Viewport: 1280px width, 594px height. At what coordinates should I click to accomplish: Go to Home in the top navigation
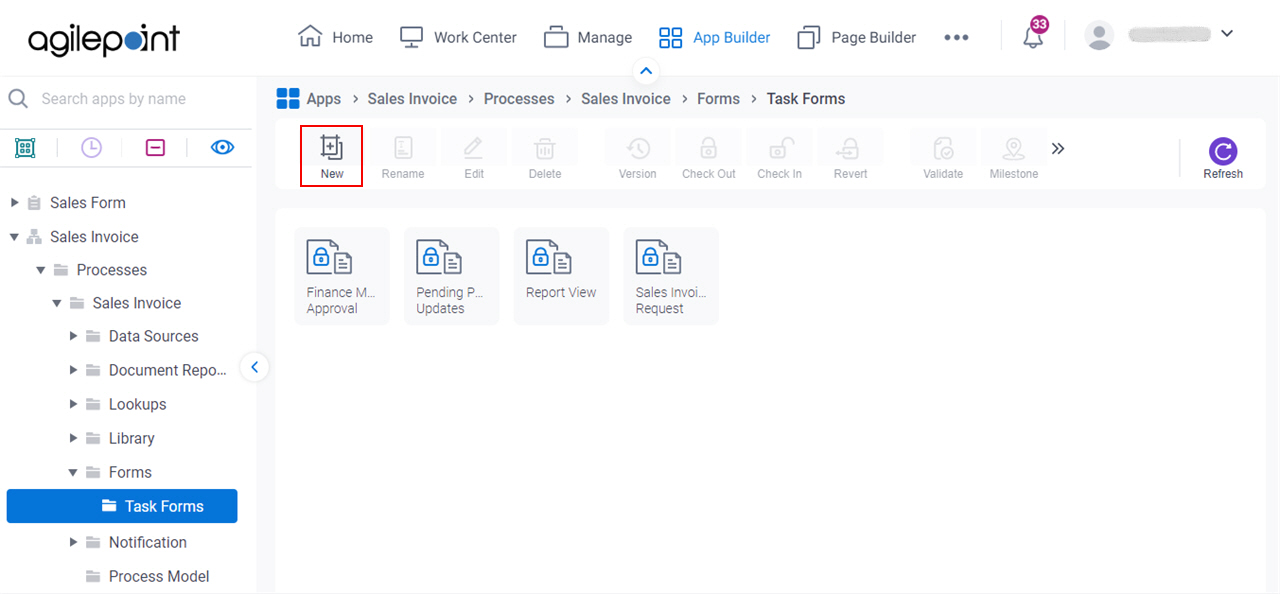click(335, 37)
